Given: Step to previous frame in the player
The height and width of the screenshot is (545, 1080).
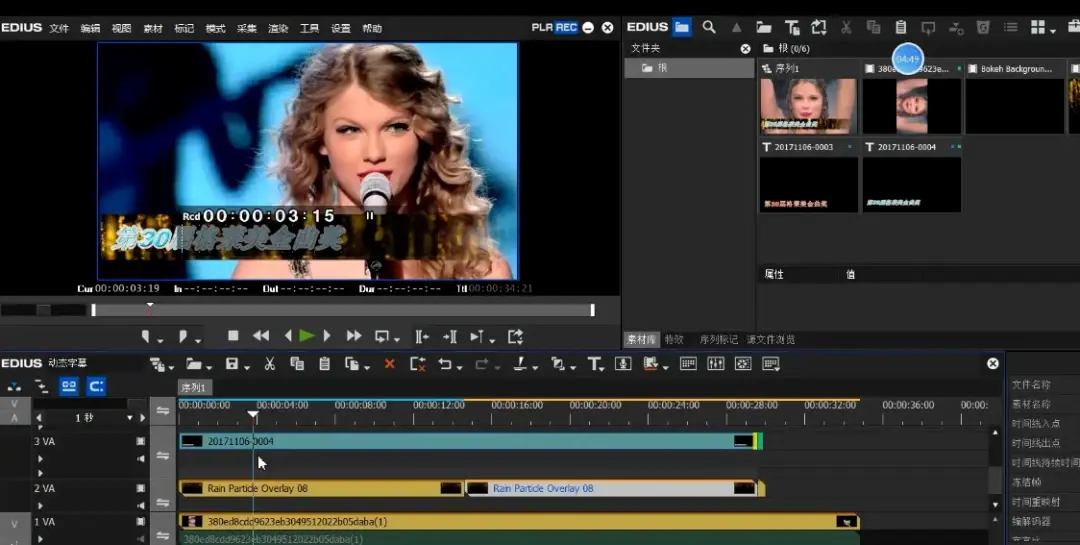Looking at the screenshot, I should 288,336.
